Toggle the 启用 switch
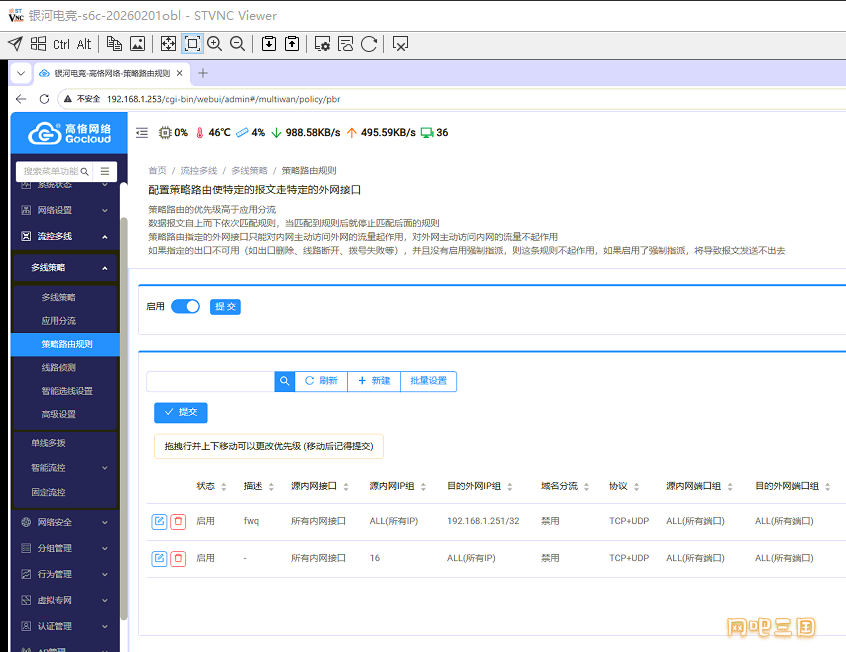 [185, 307]
